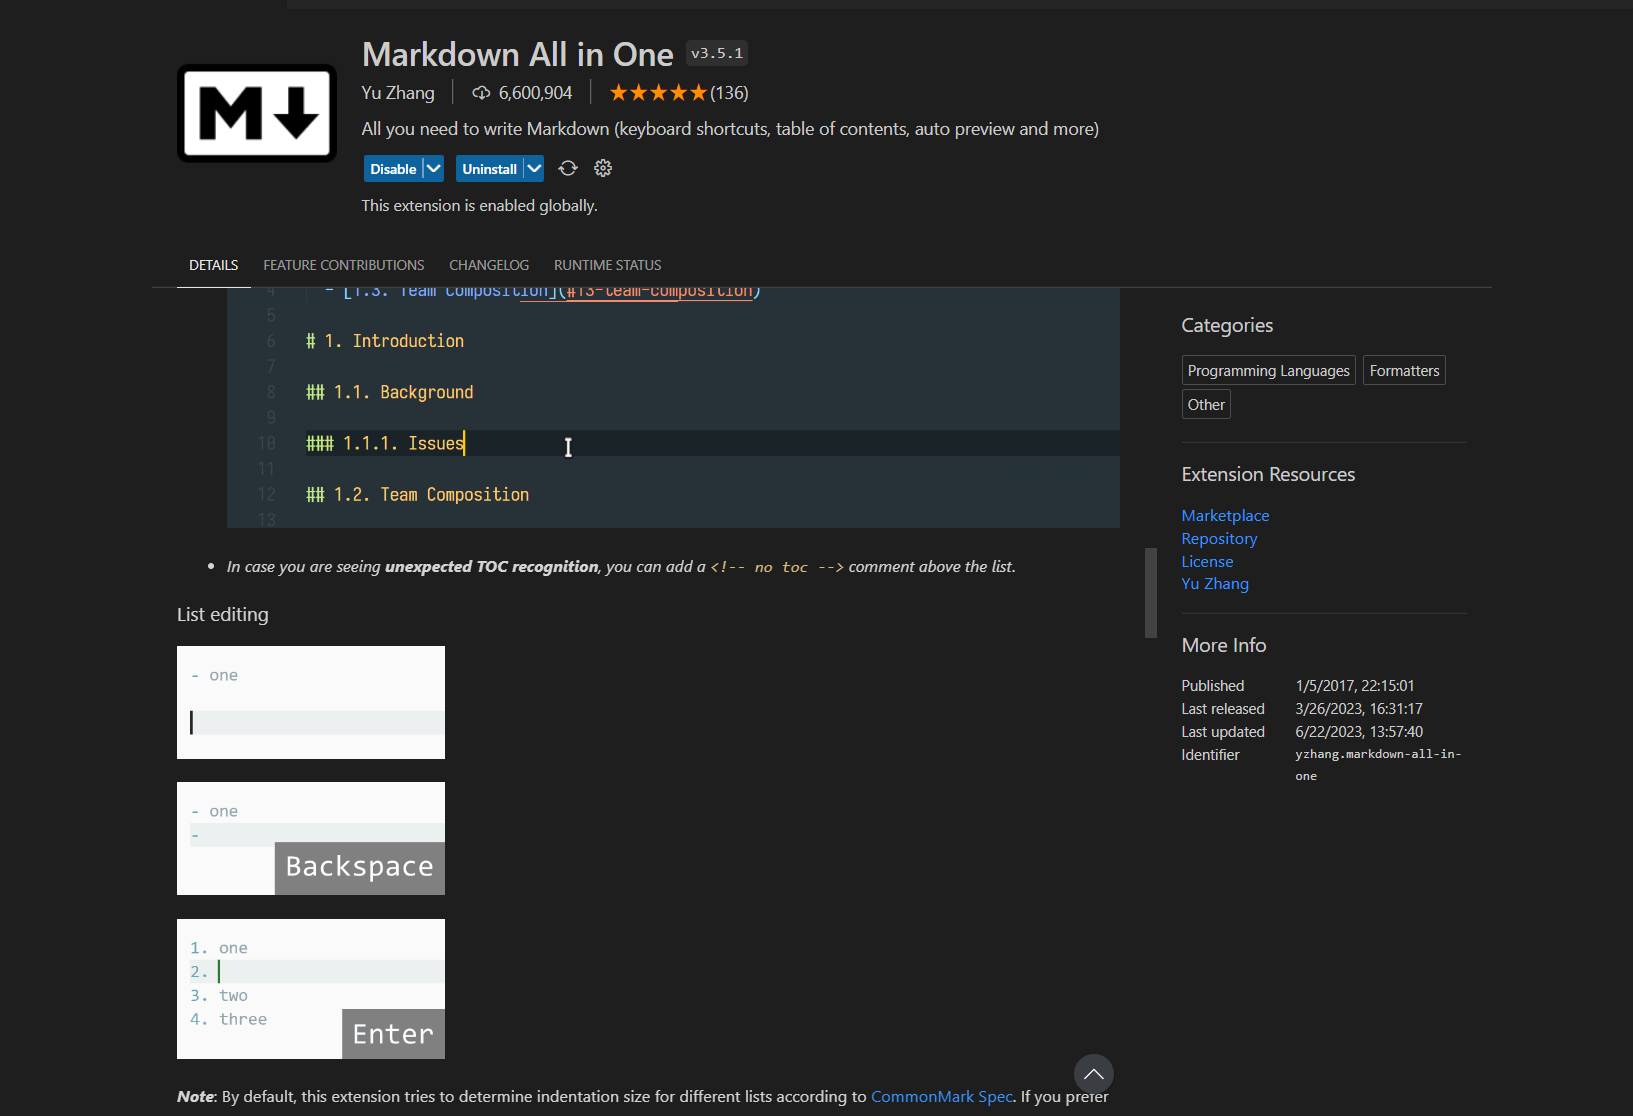Click the list editing Backspace demo image

click(x=311, y=839)
